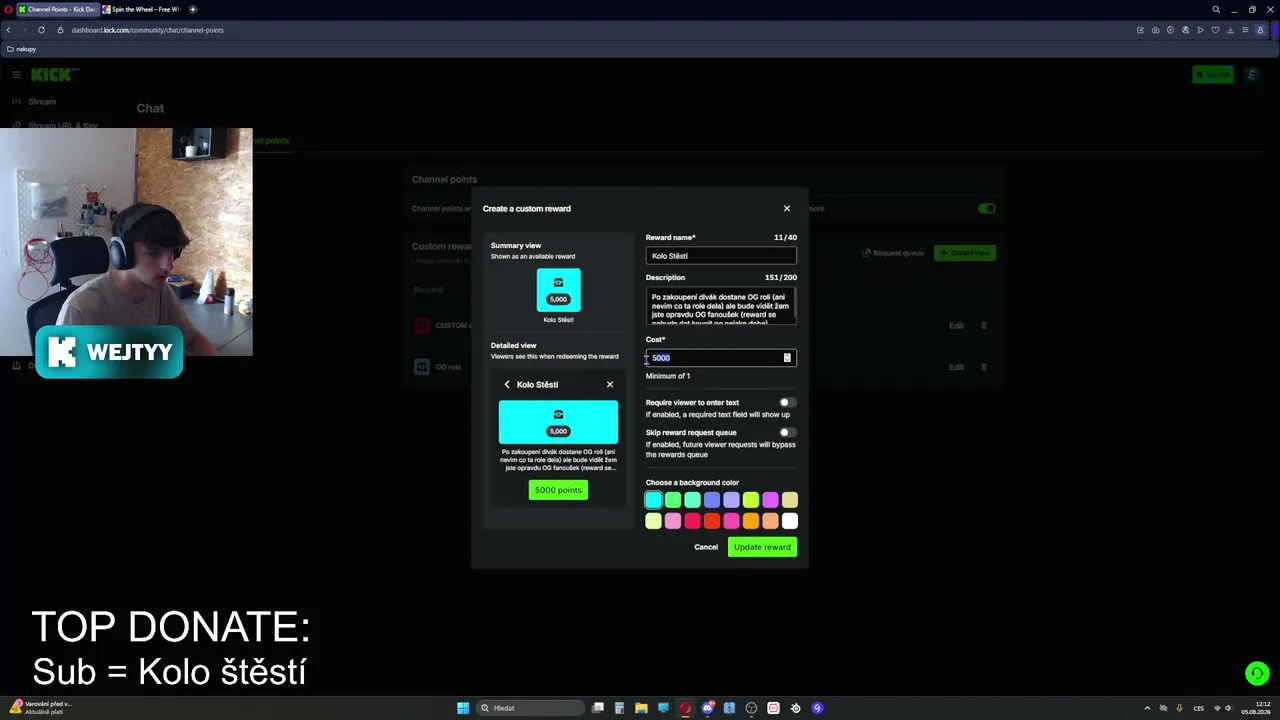Choose the pale yellow background swatch
This screenshot has width=1280, height=720.
tap(654, 521)
